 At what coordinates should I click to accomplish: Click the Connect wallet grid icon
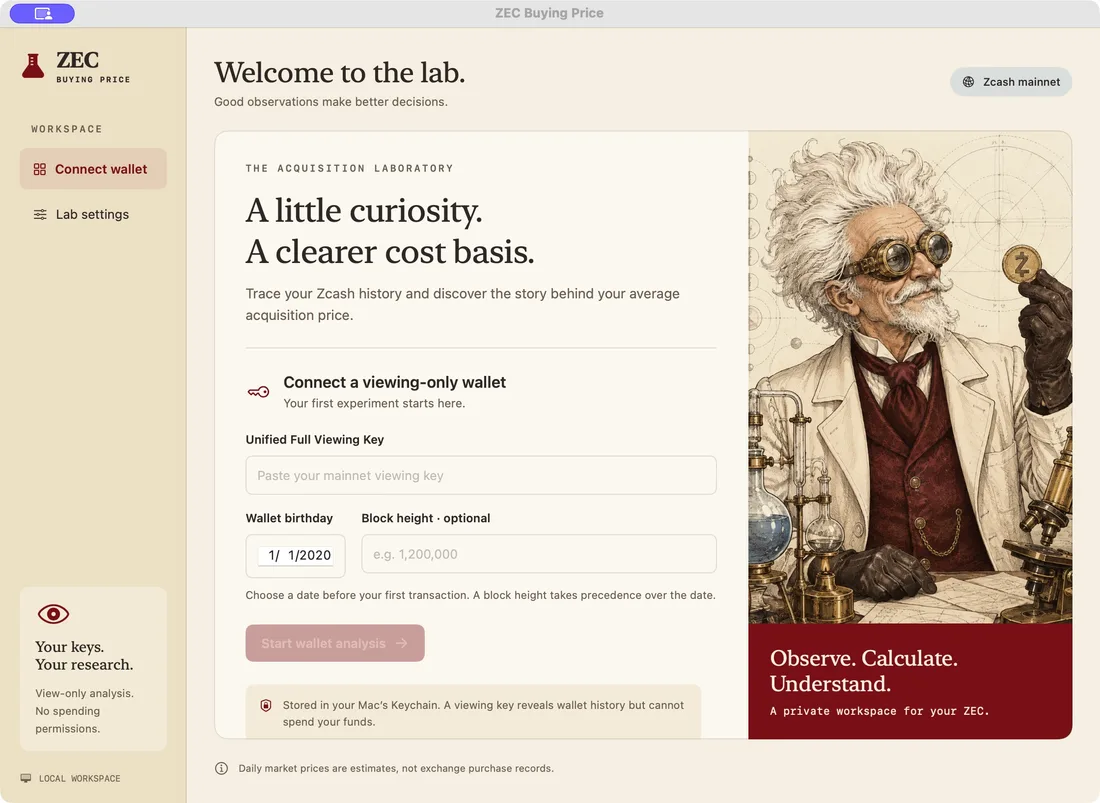40,169
